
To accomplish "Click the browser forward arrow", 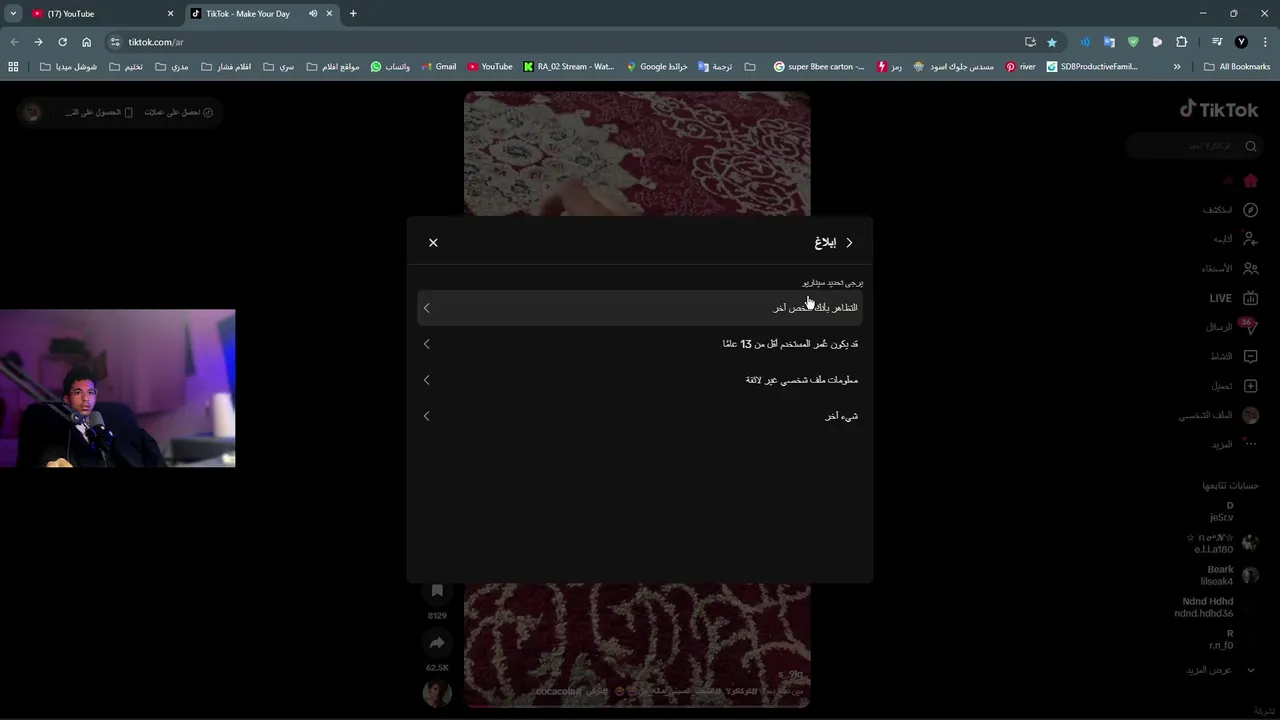I will (38, 42).
